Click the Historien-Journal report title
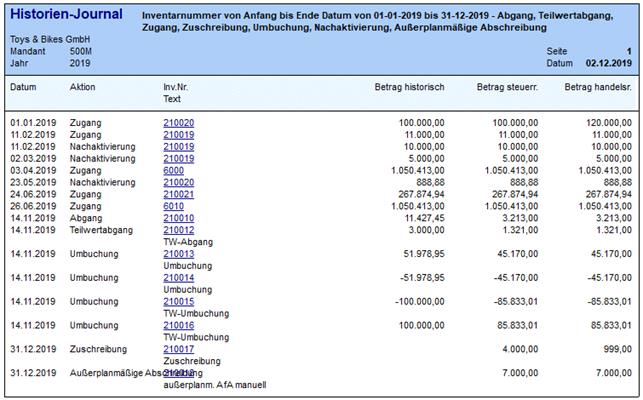This screenshot has width=643, height=400. click(x=66, y=14)
